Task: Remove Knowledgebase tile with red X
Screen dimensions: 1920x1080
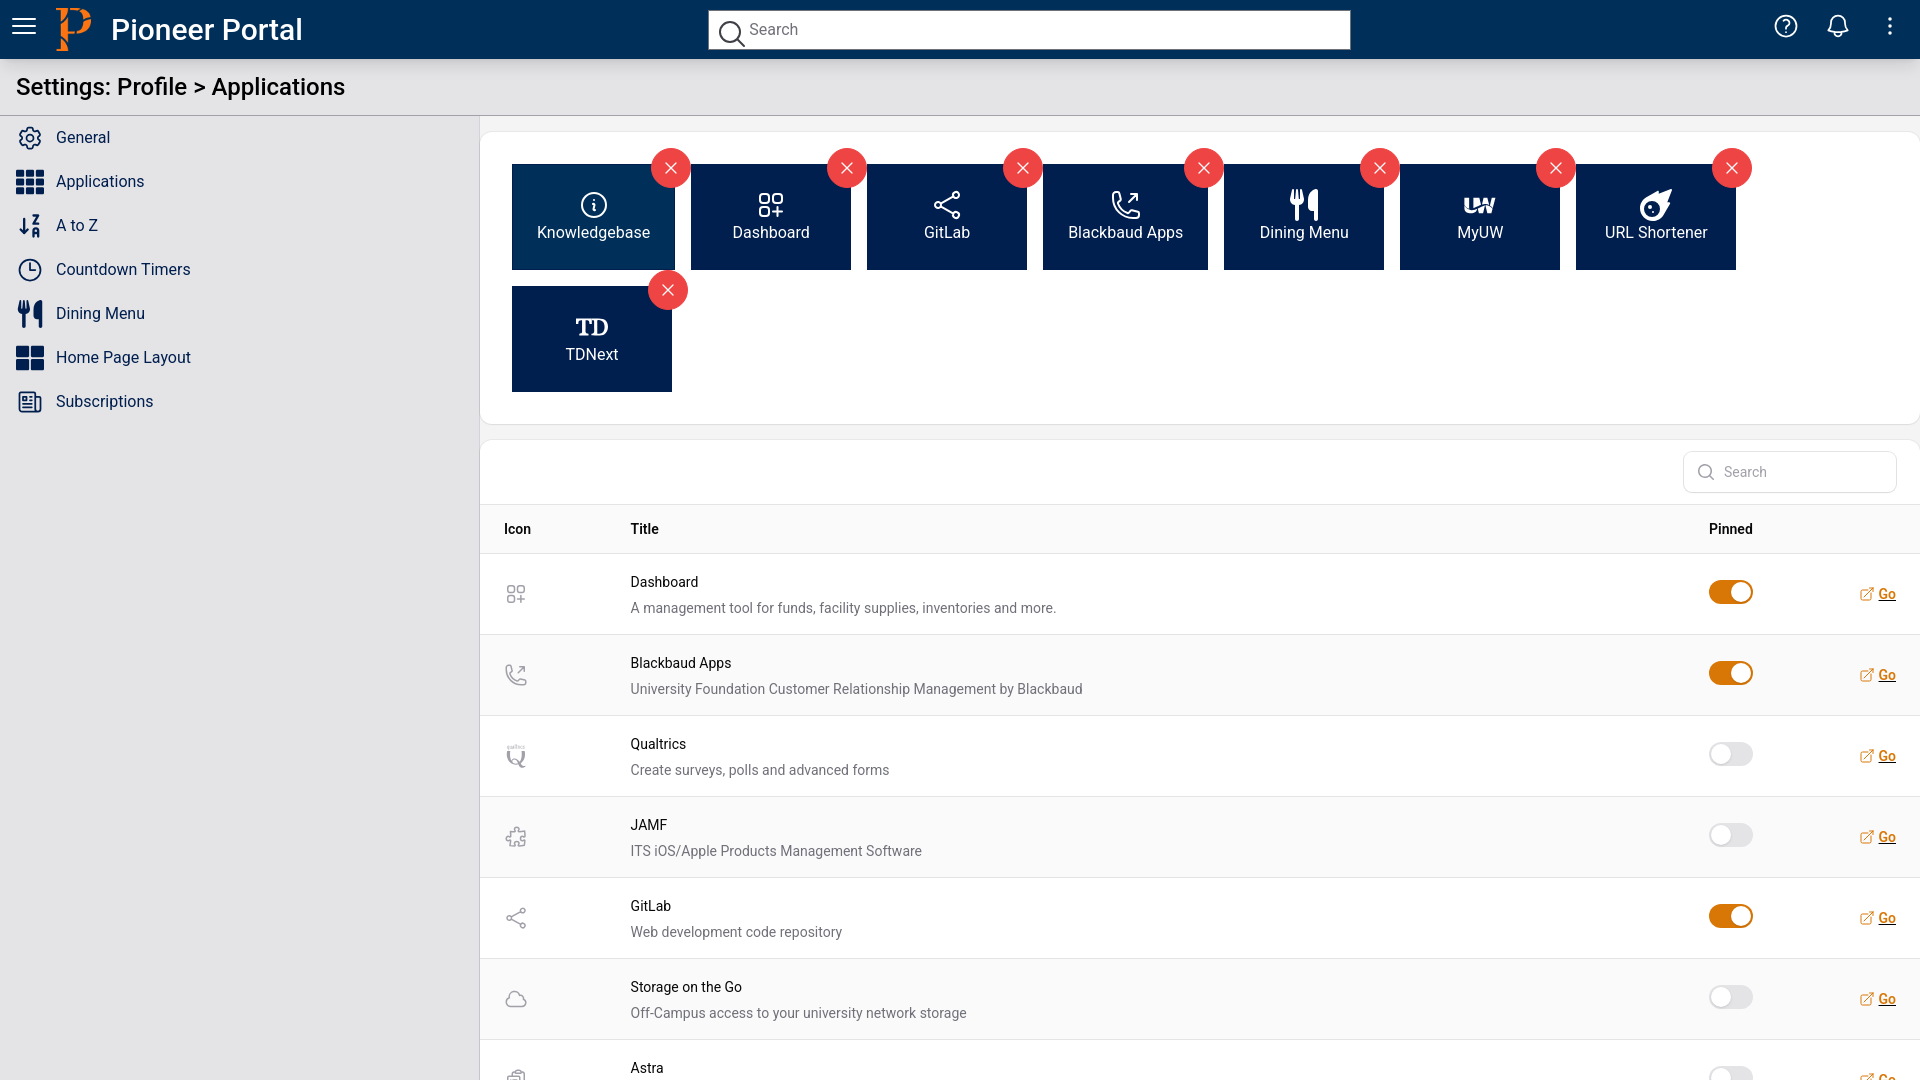Action: 671,168
